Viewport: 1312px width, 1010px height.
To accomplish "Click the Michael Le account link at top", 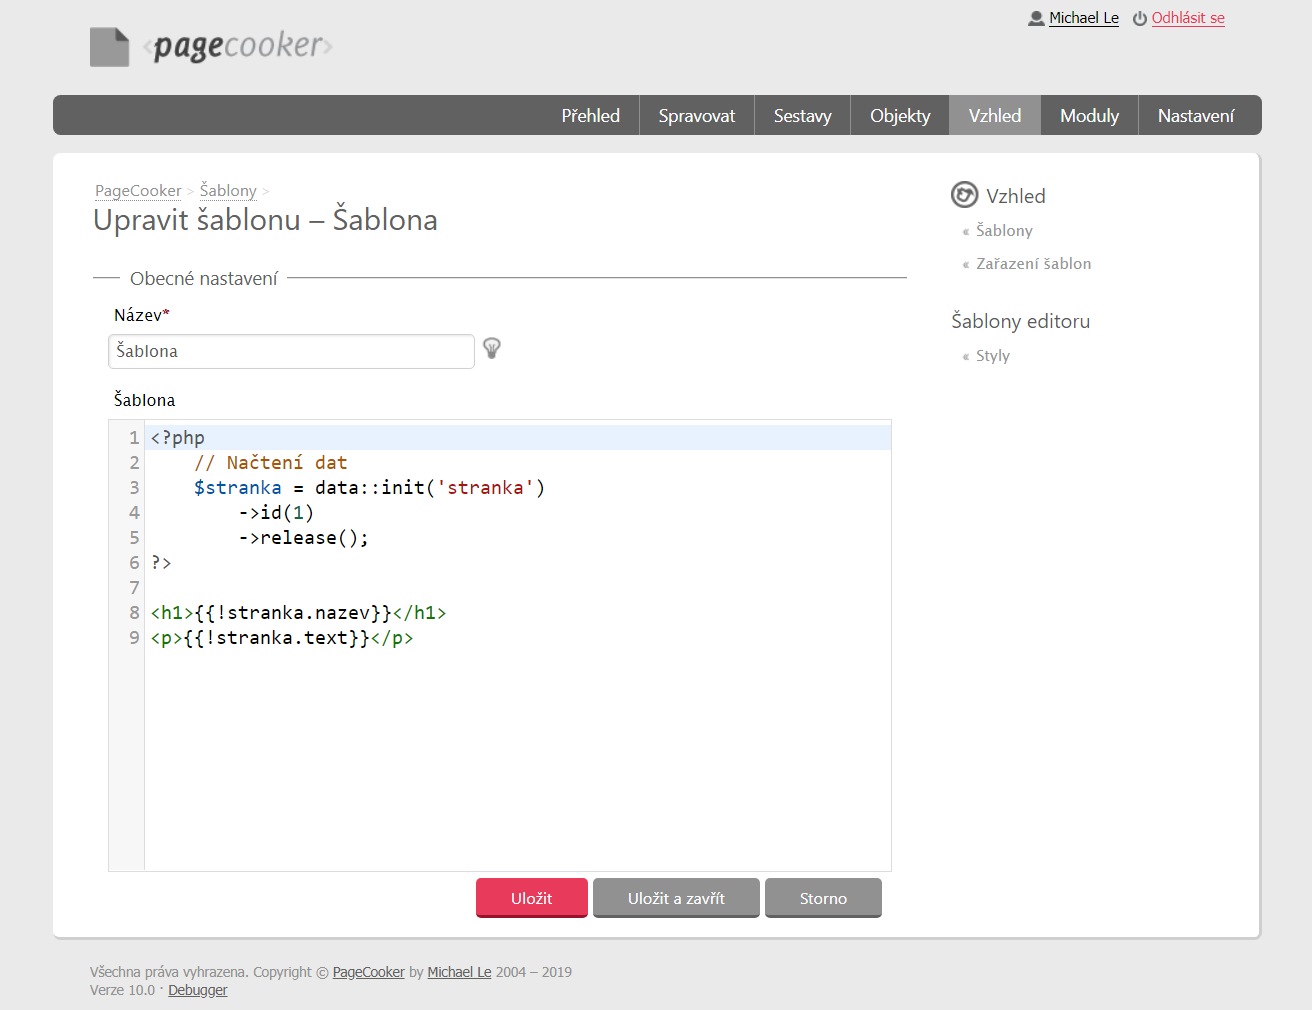I will [x=1084, y=18].
